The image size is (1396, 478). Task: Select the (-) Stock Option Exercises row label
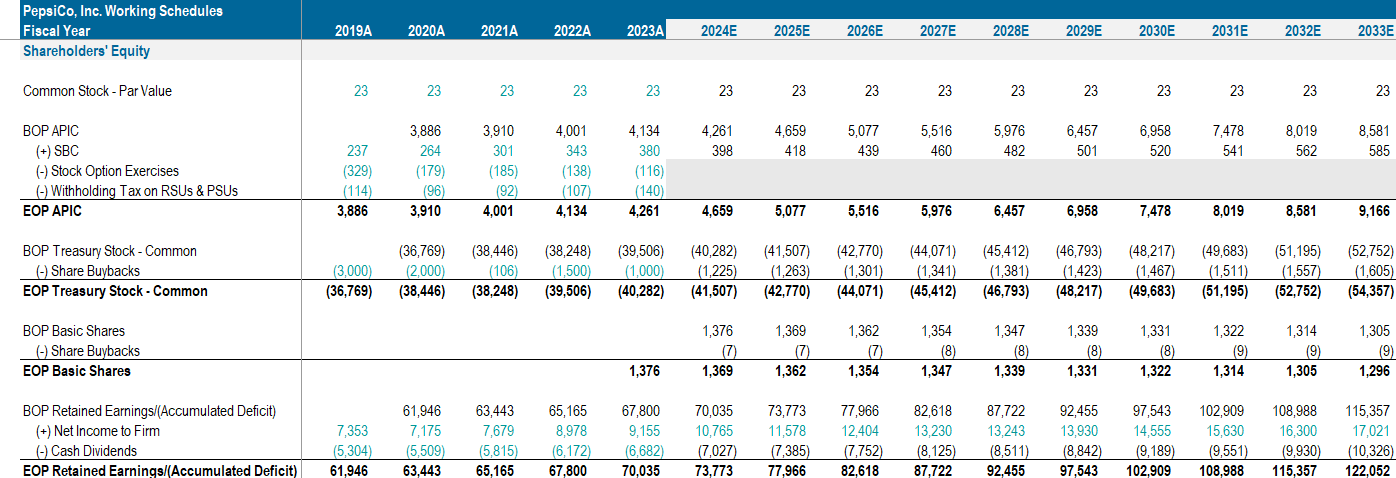[107, 171]
